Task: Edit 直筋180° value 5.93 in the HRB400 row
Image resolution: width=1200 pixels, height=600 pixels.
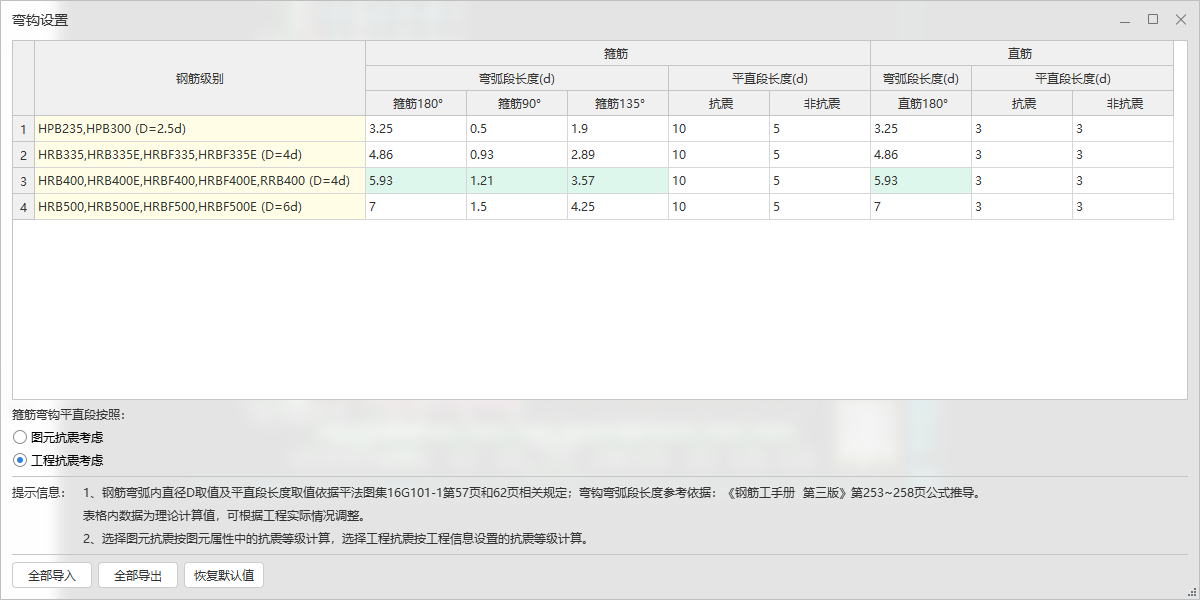Action: pyautogui.click(x=921, y=181)
